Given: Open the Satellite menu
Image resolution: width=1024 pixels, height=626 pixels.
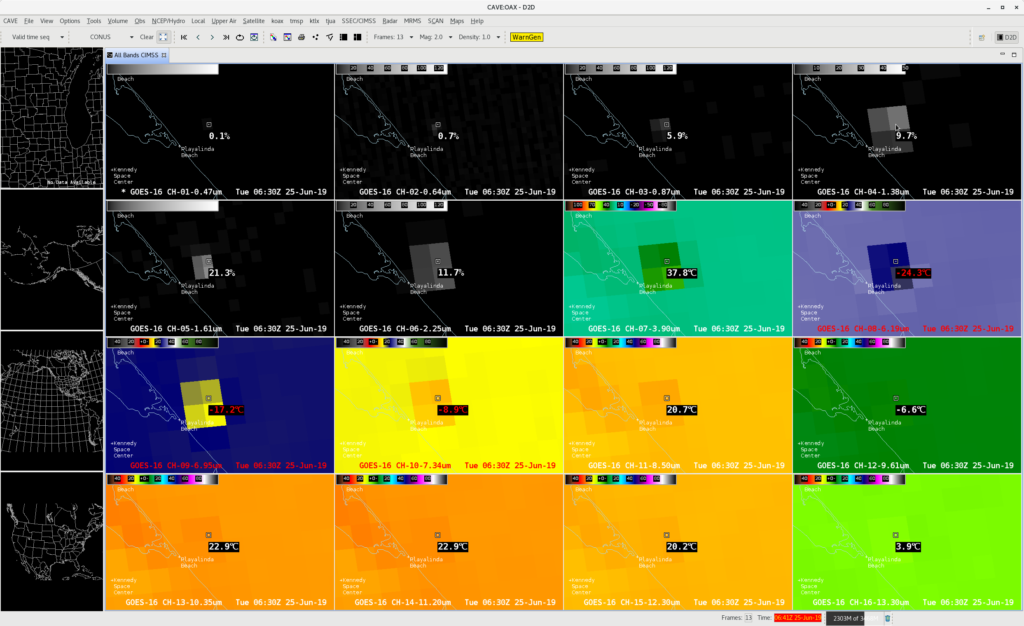Looking at the screenshot, I should (253, 20).
